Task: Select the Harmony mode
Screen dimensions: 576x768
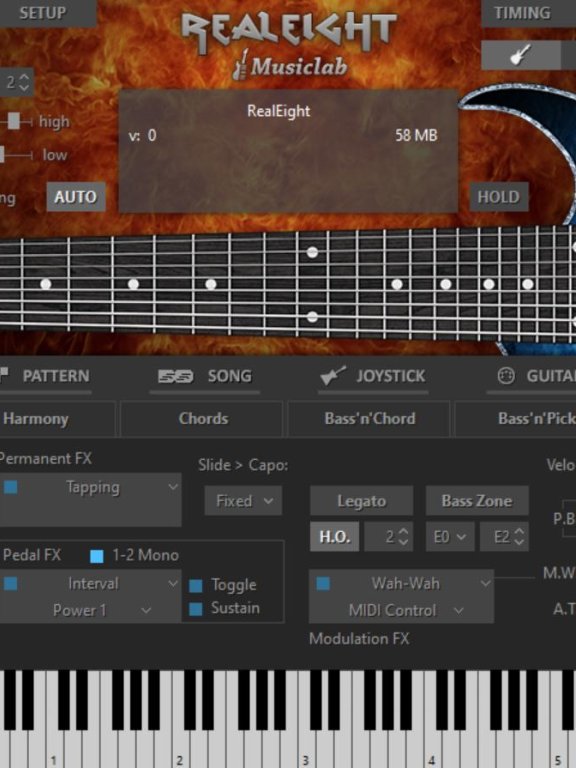Action: [57, 419]
